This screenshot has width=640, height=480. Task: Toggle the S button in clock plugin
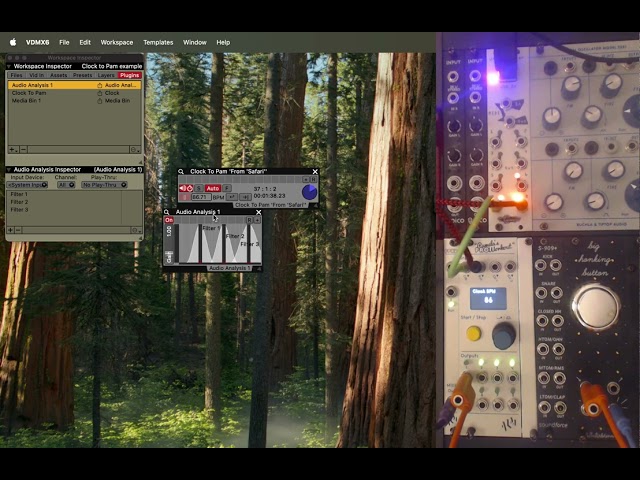click(199, 188)
